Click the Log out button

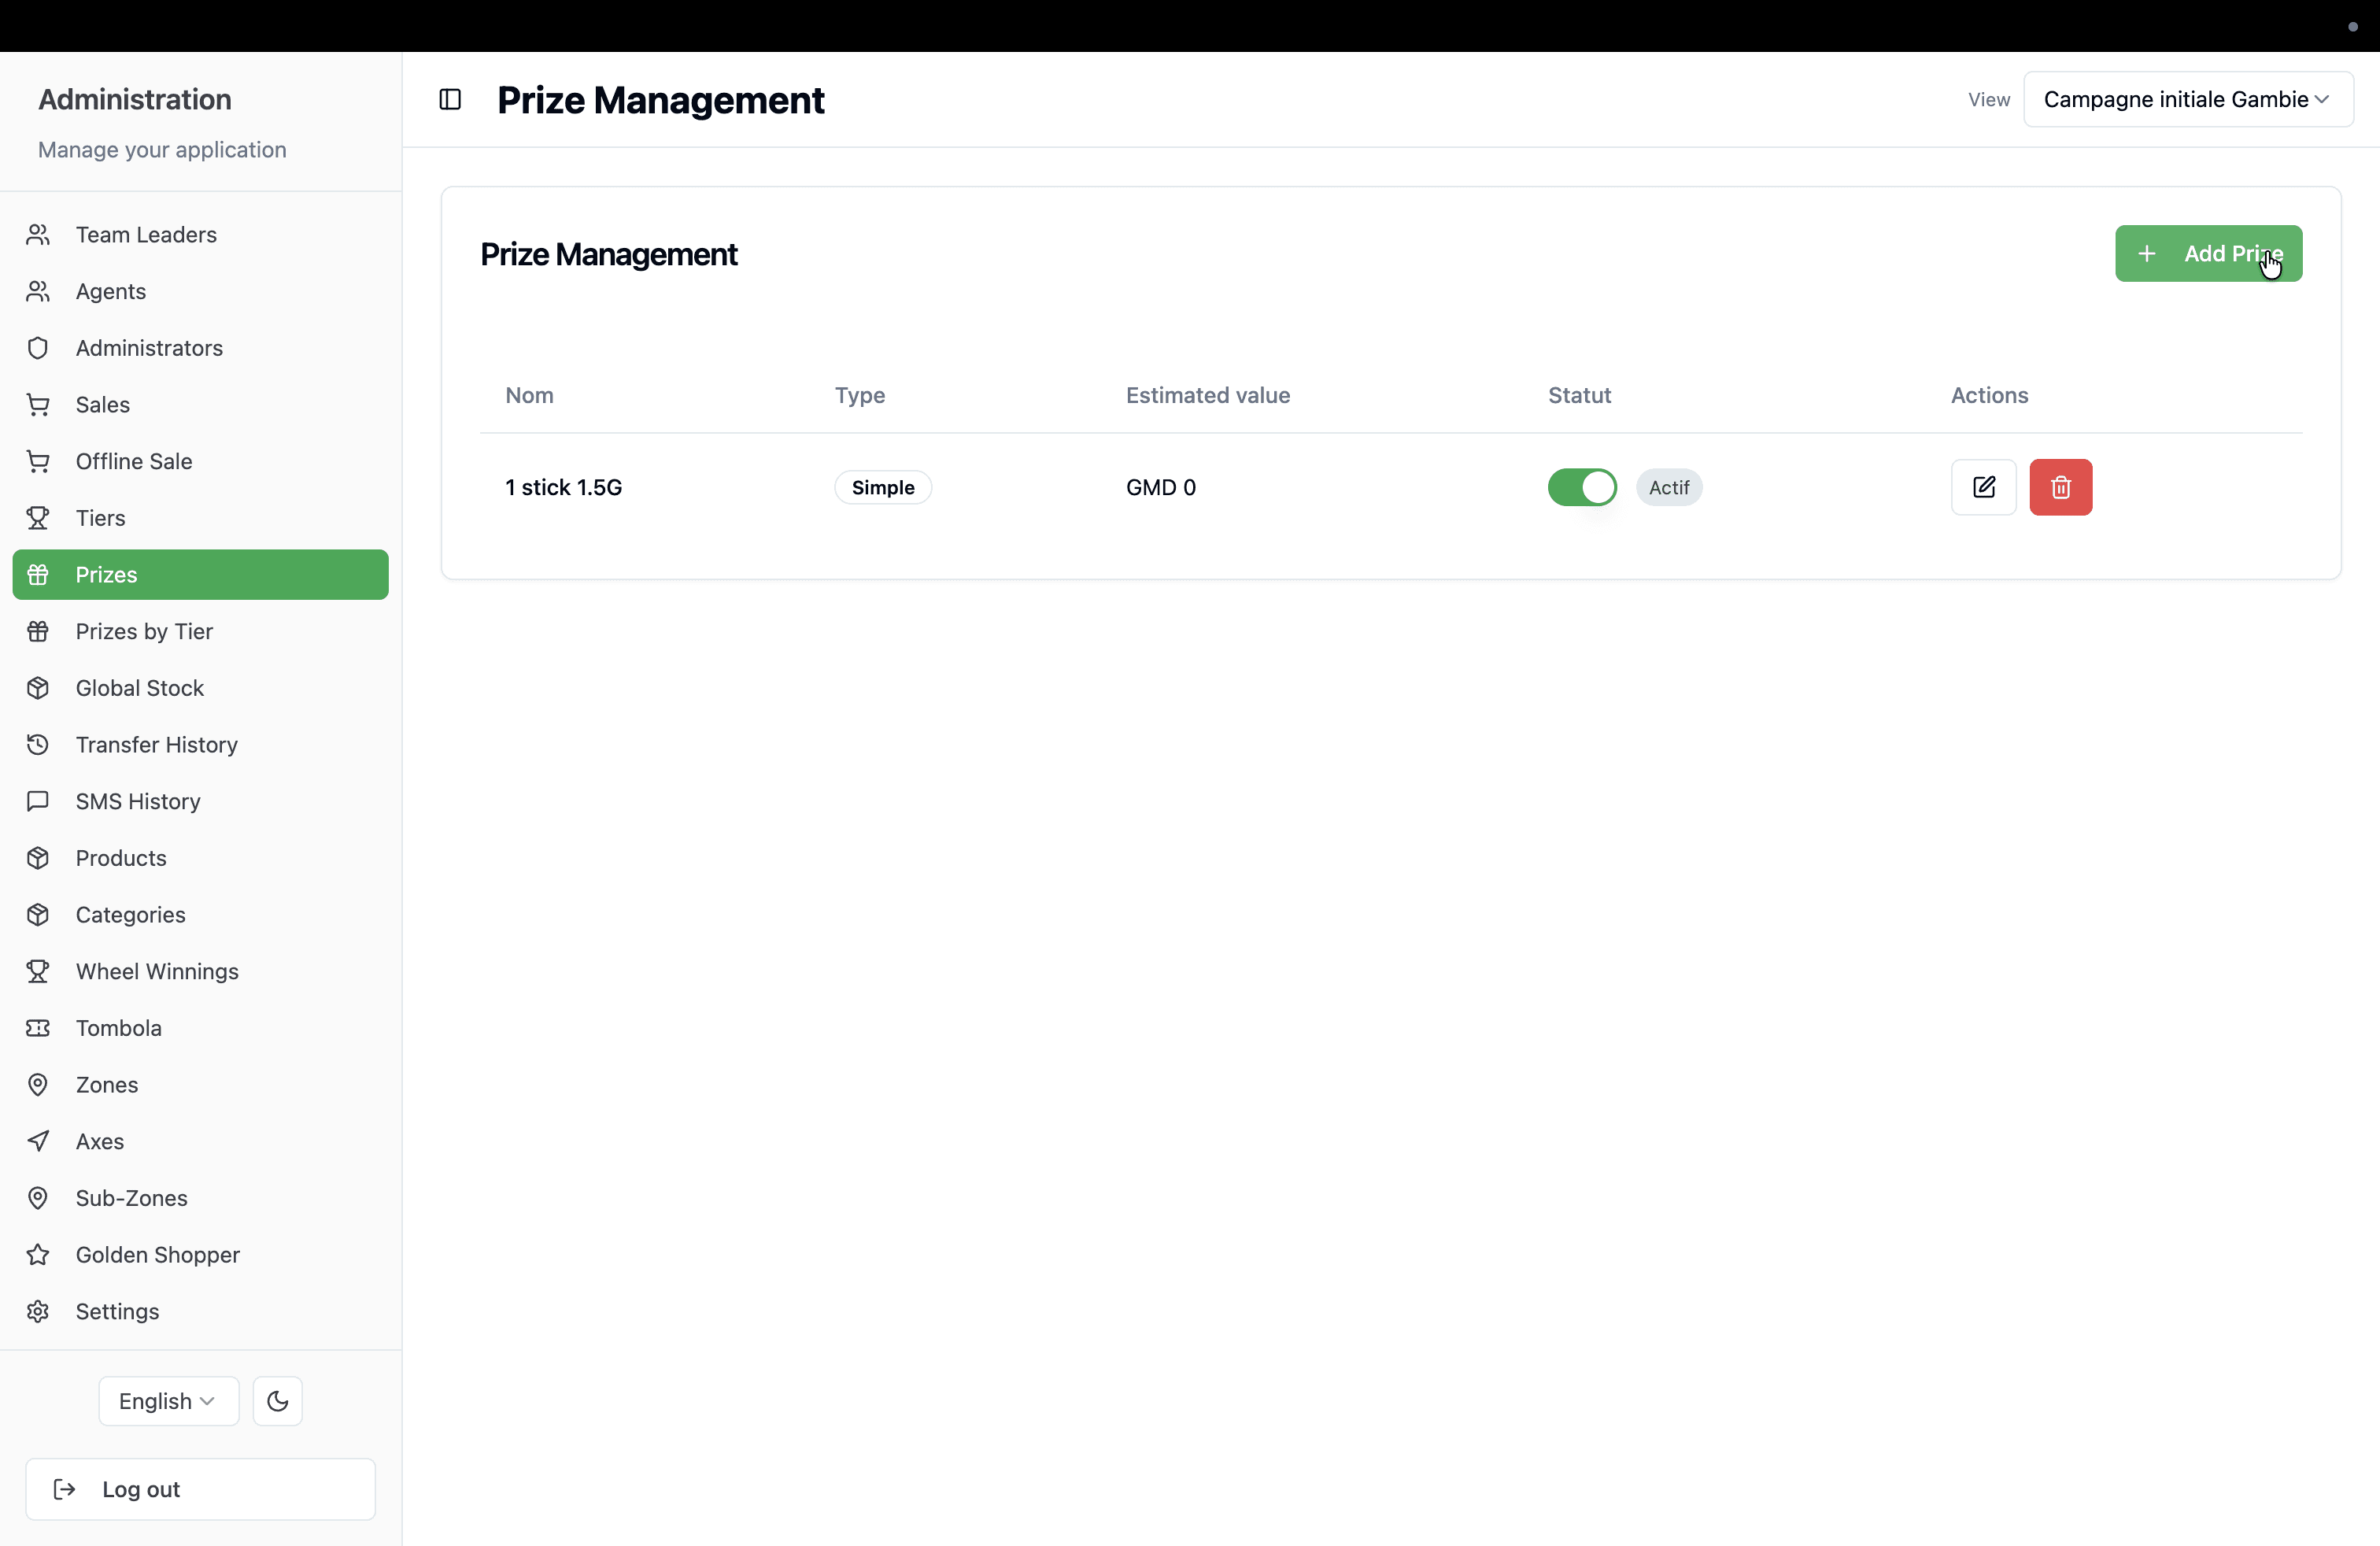coord(200,1489)
